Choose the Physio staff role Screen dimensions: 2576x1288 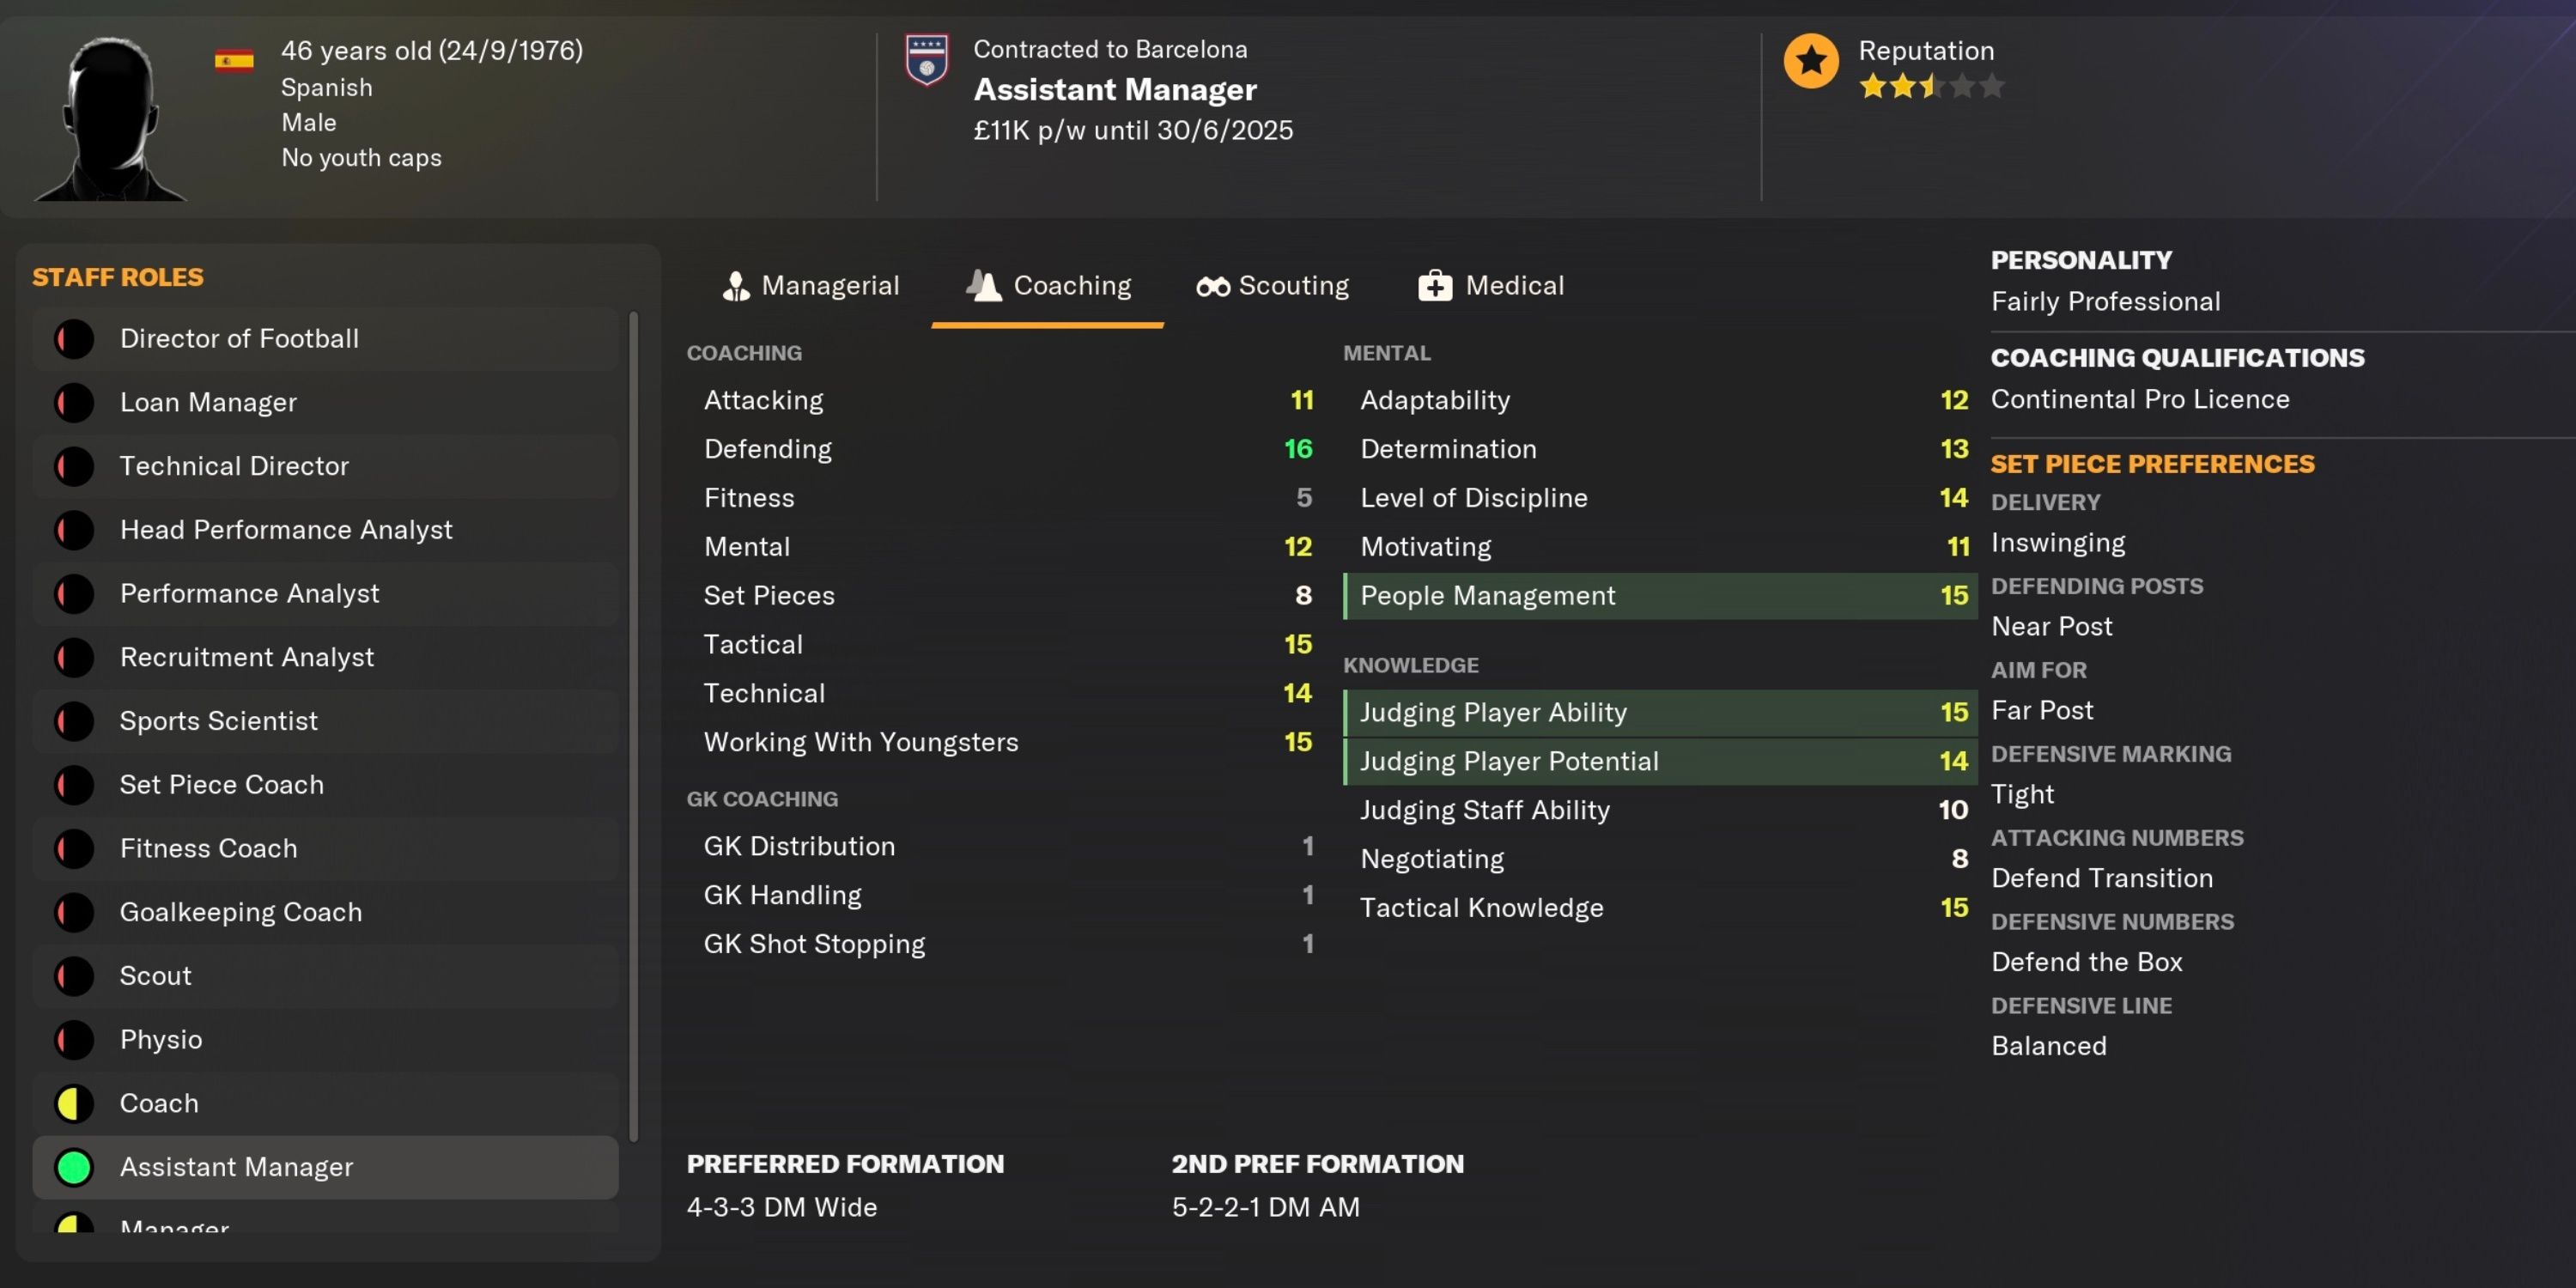[161, 1040]
